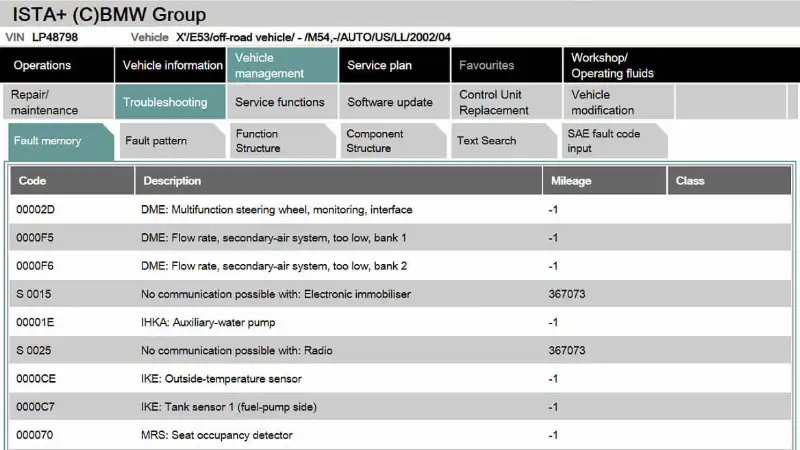This screenshot has height=450, width=800.
Task: Click 'IKE: Tank sensor 1 (fuel-pump side)'
Action: [x=229, y=407]
